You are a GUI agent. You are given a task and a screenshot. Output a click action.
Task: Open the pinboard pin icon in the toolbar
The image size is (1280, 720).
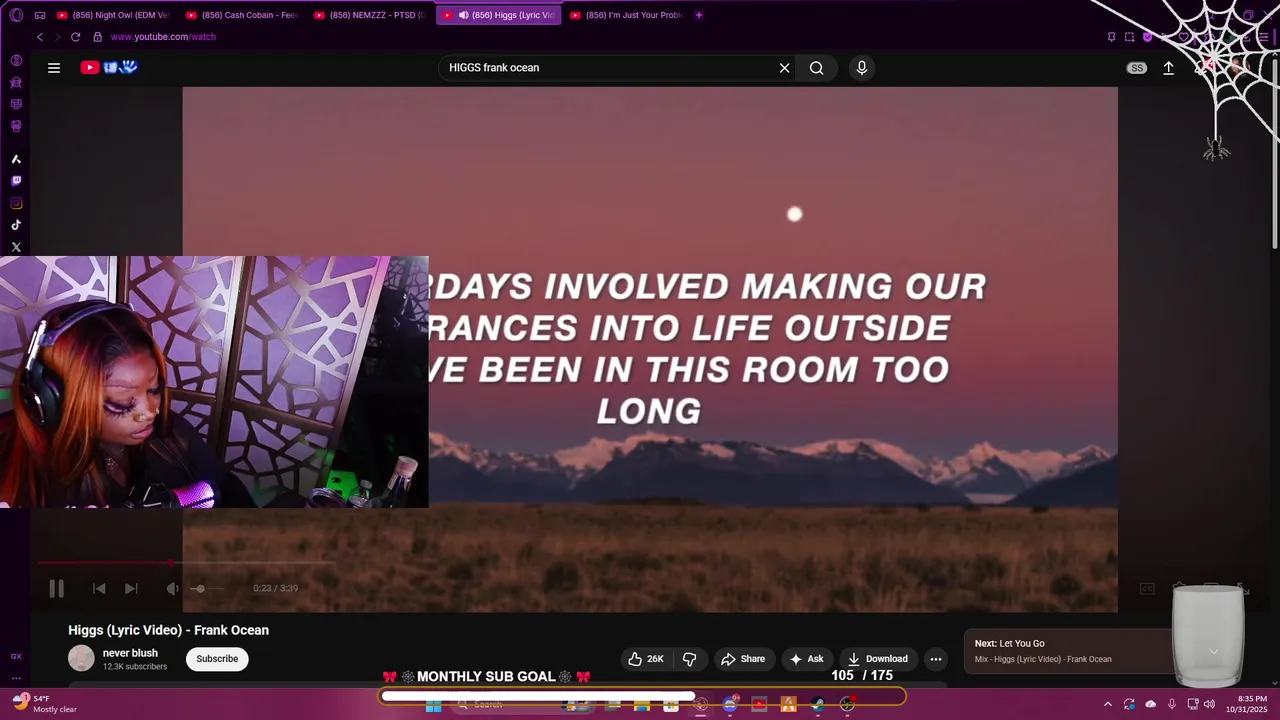tap(1111, 37)
